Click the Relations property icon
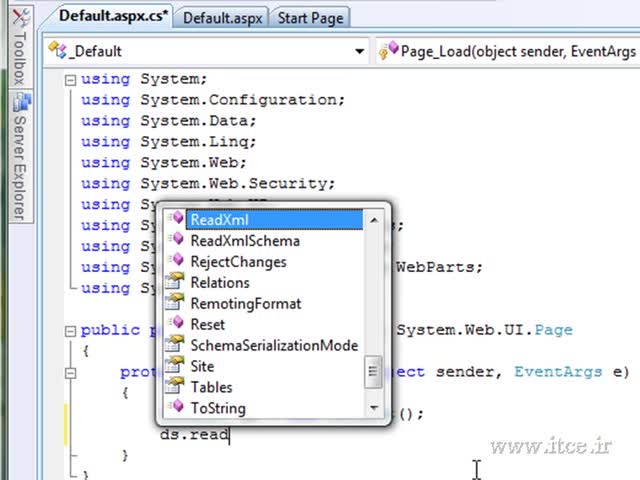This screenshot has width=640, height=480. coord(175,282)
